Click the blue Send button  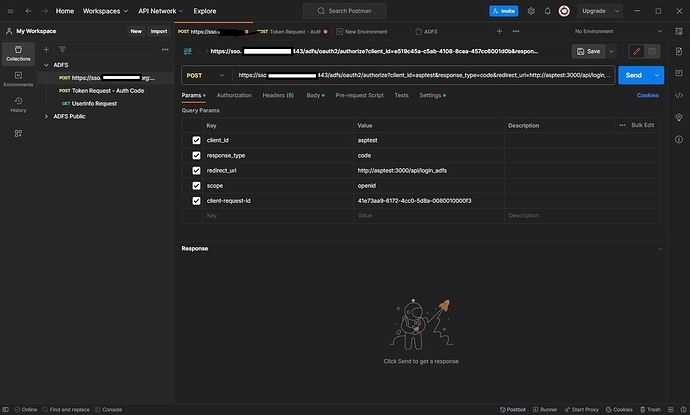tap(634, 75)
